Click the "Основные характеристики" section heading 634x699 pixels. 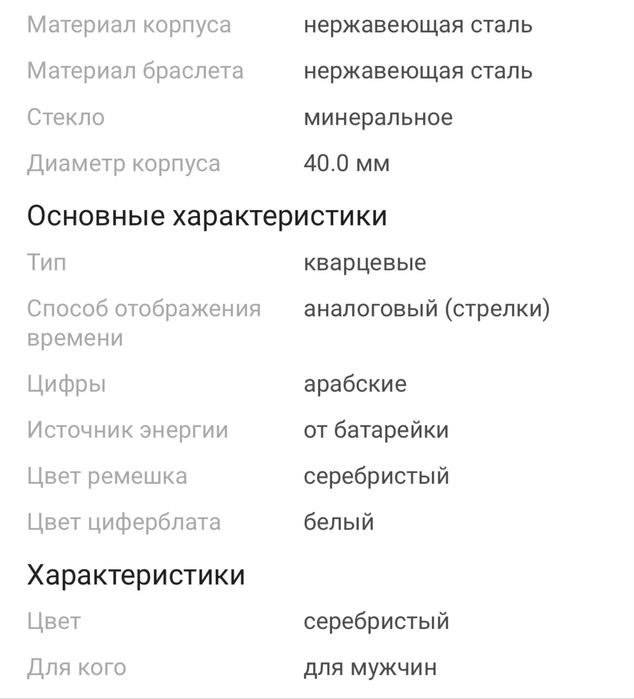coord(207,215)
